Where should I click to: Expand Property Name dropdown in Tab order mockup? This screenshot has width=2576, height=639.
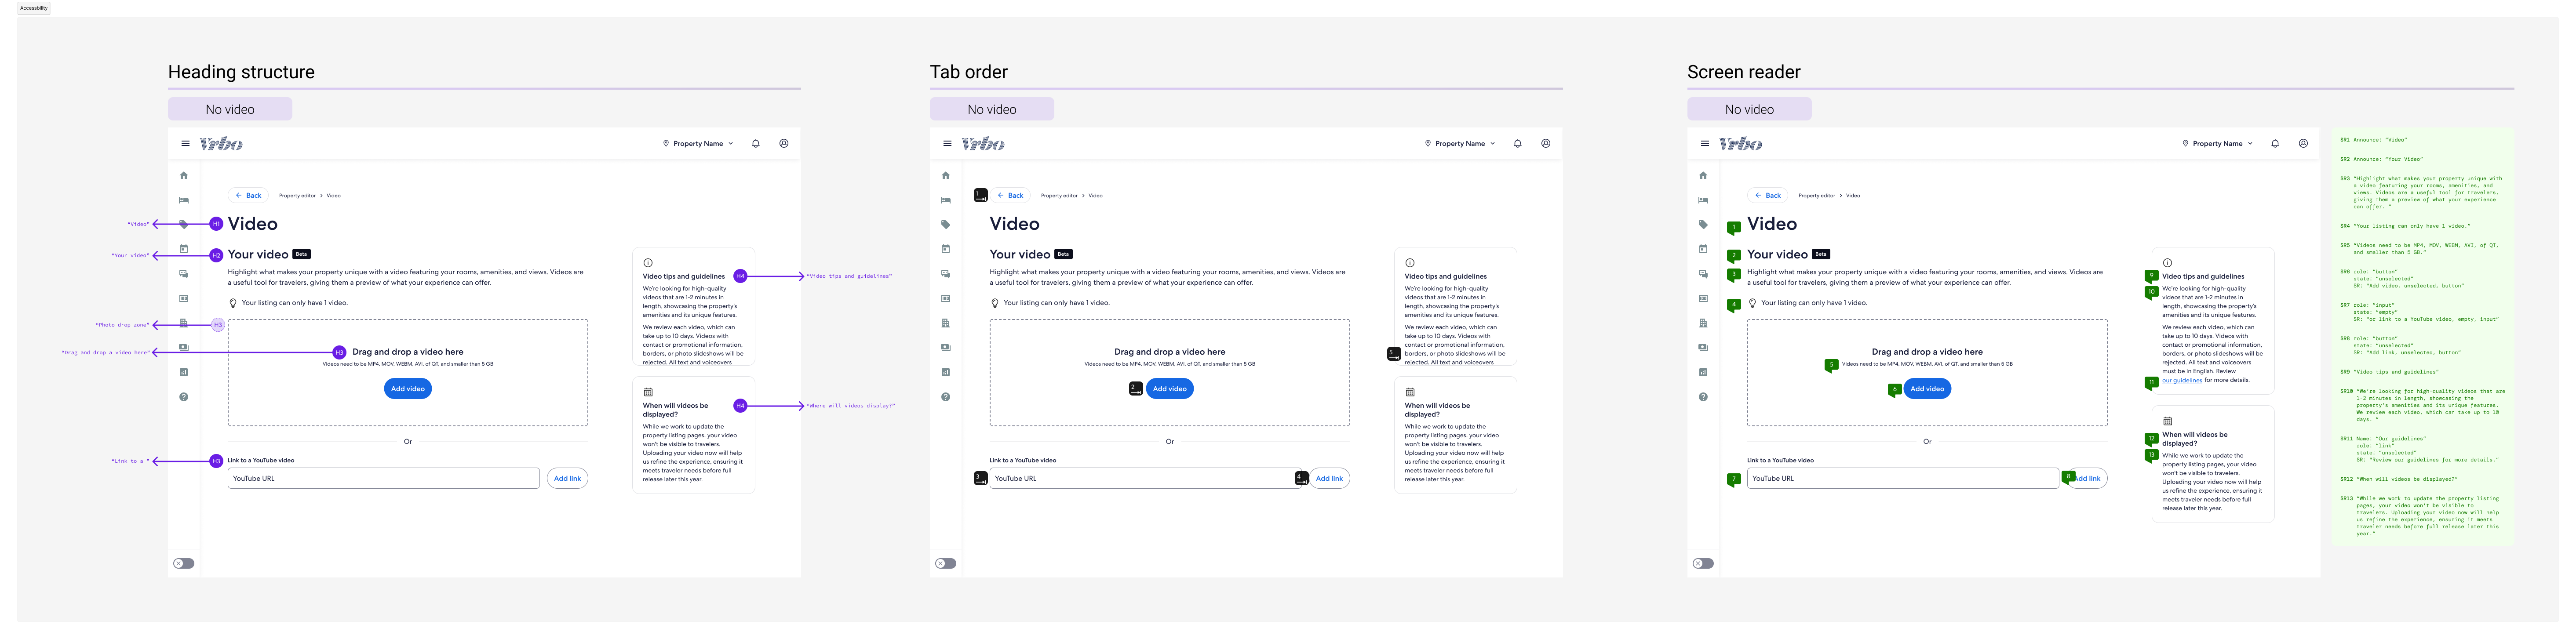point(1460,143)
